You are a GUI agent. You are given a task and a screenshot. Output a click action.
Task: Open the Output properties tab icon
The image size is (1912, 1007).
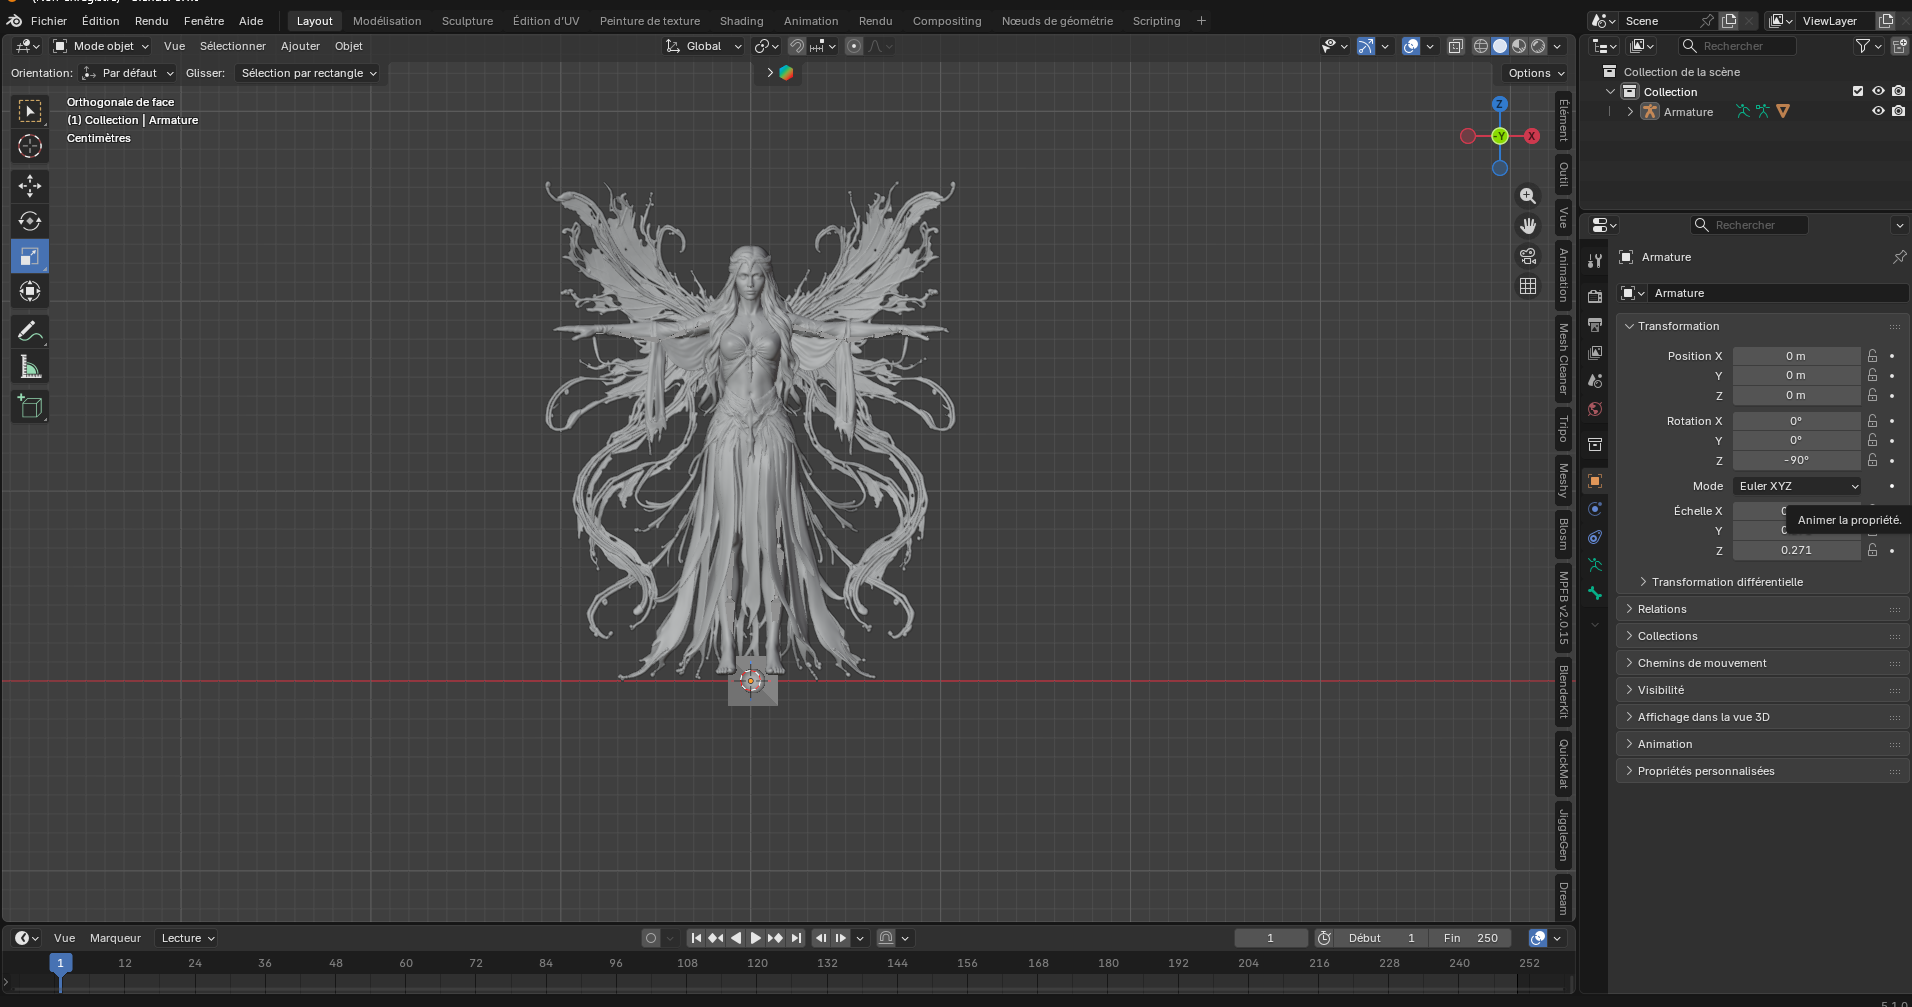(x=1595, y=324)
